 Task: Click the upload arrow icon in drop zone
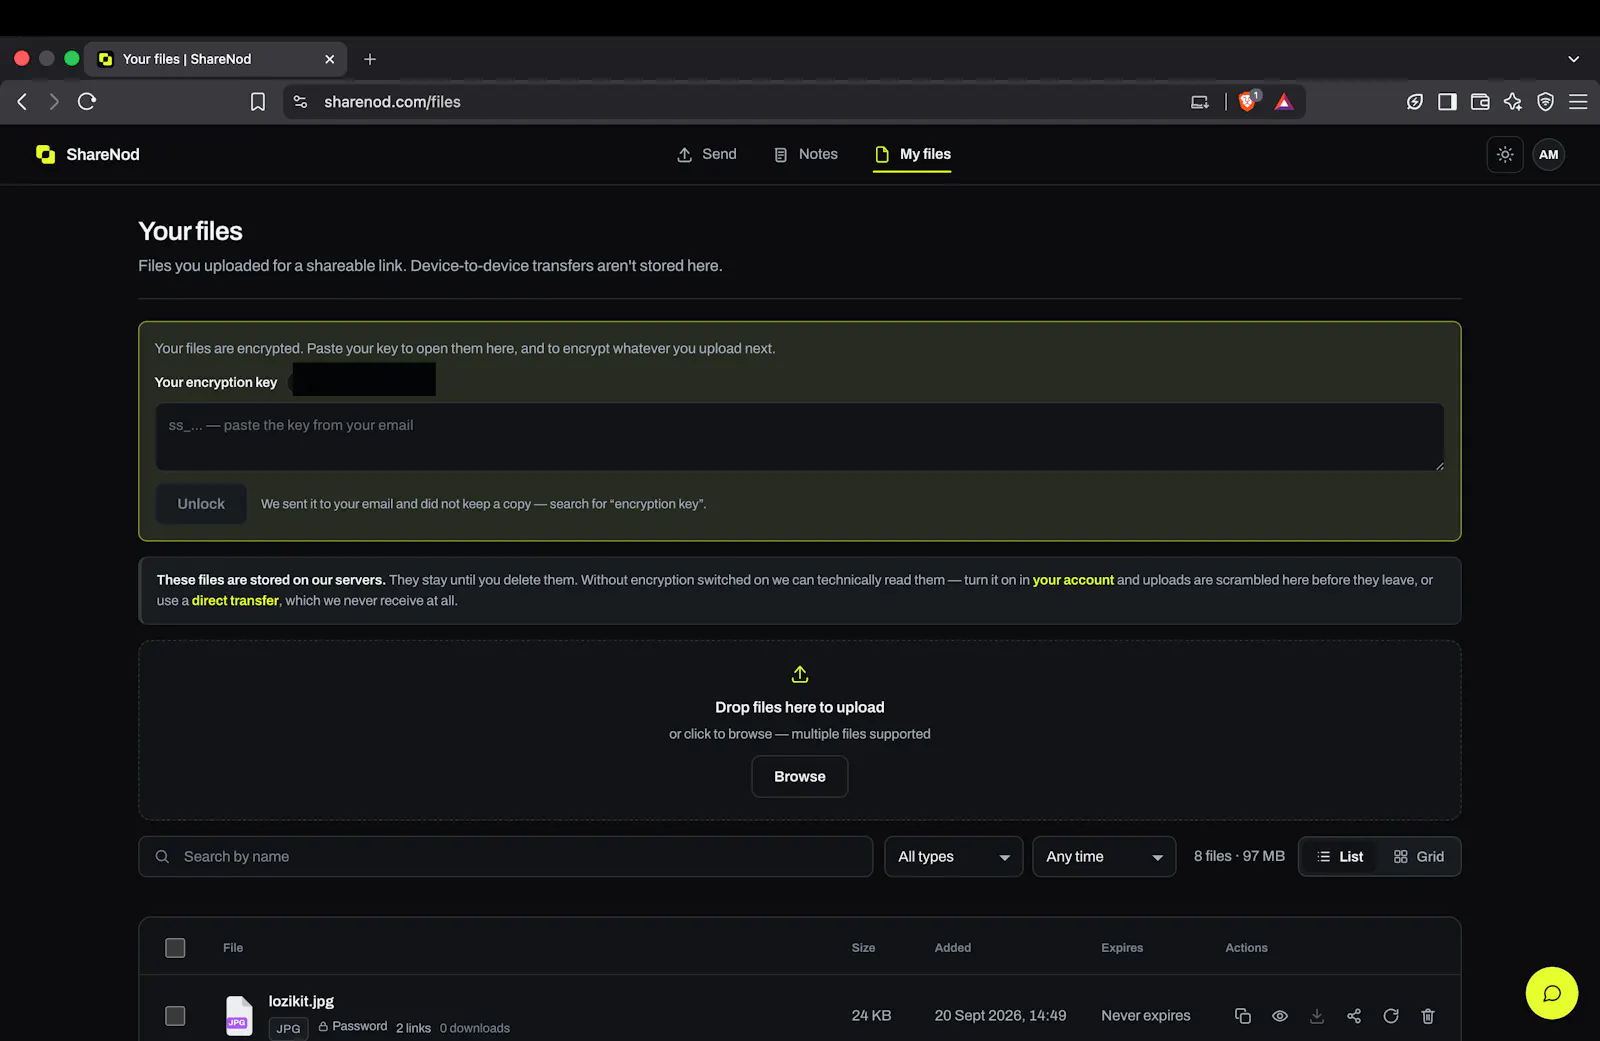800,674
